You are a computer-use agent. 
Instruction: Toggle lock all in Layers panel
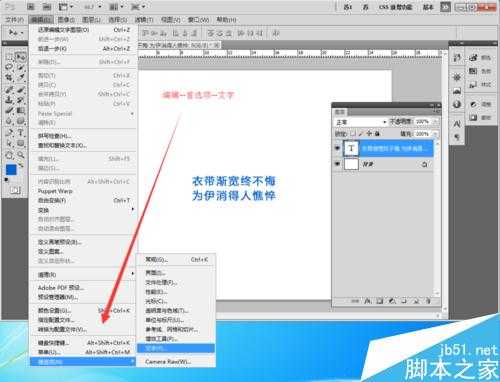377,134
